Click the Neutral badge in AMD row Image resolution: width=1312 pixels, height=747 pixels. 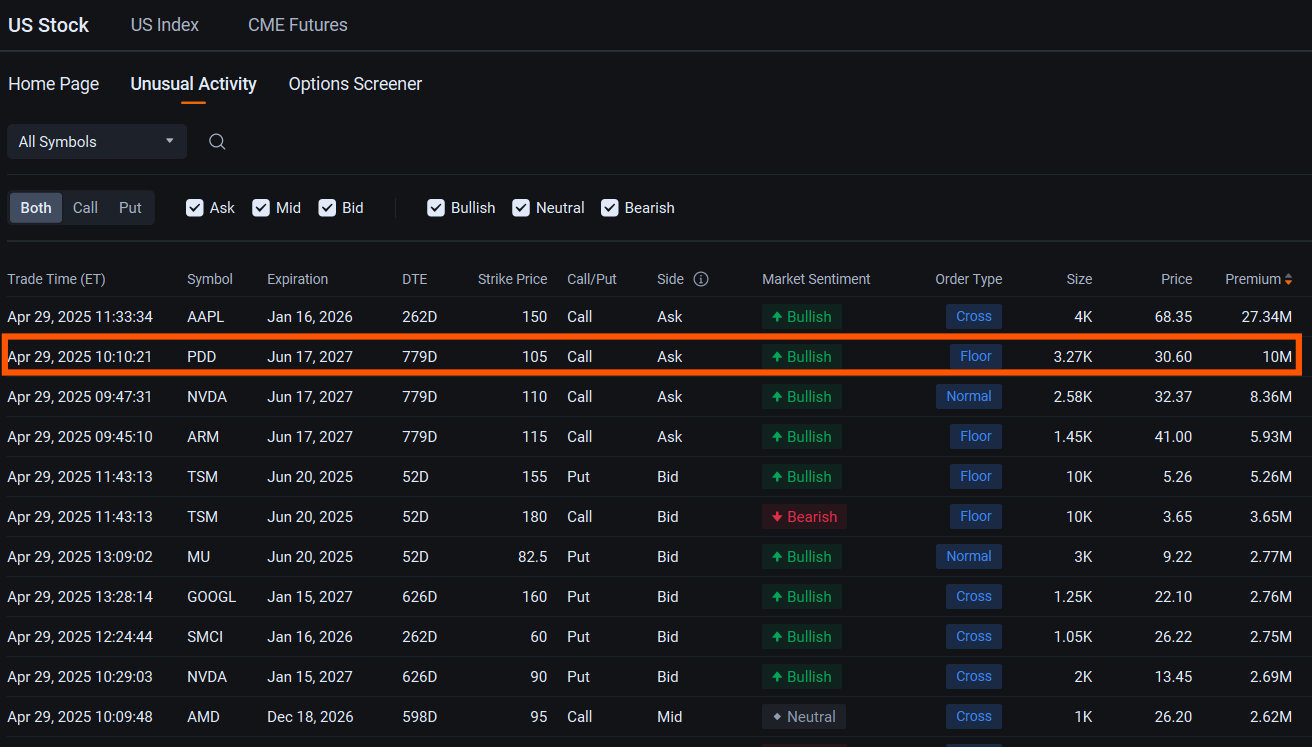coord(804,717)
